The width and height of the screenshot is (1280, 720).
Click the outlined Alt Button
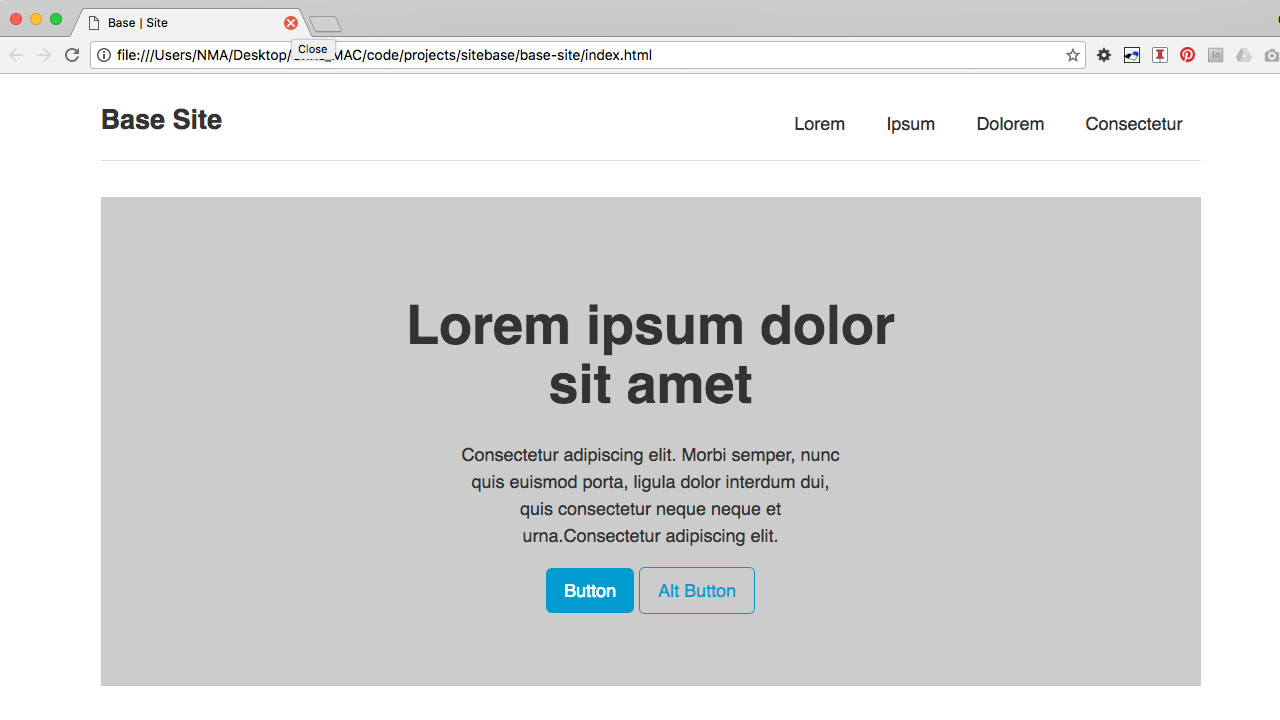(x=696, y=591)
